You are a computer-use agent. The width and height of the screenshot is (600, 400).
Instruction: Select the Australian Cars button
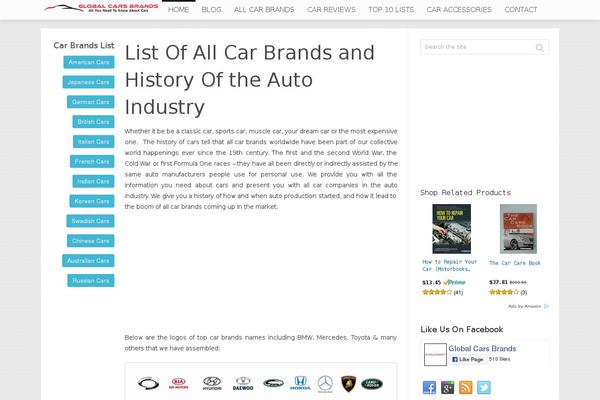click(x=88, y=261)
